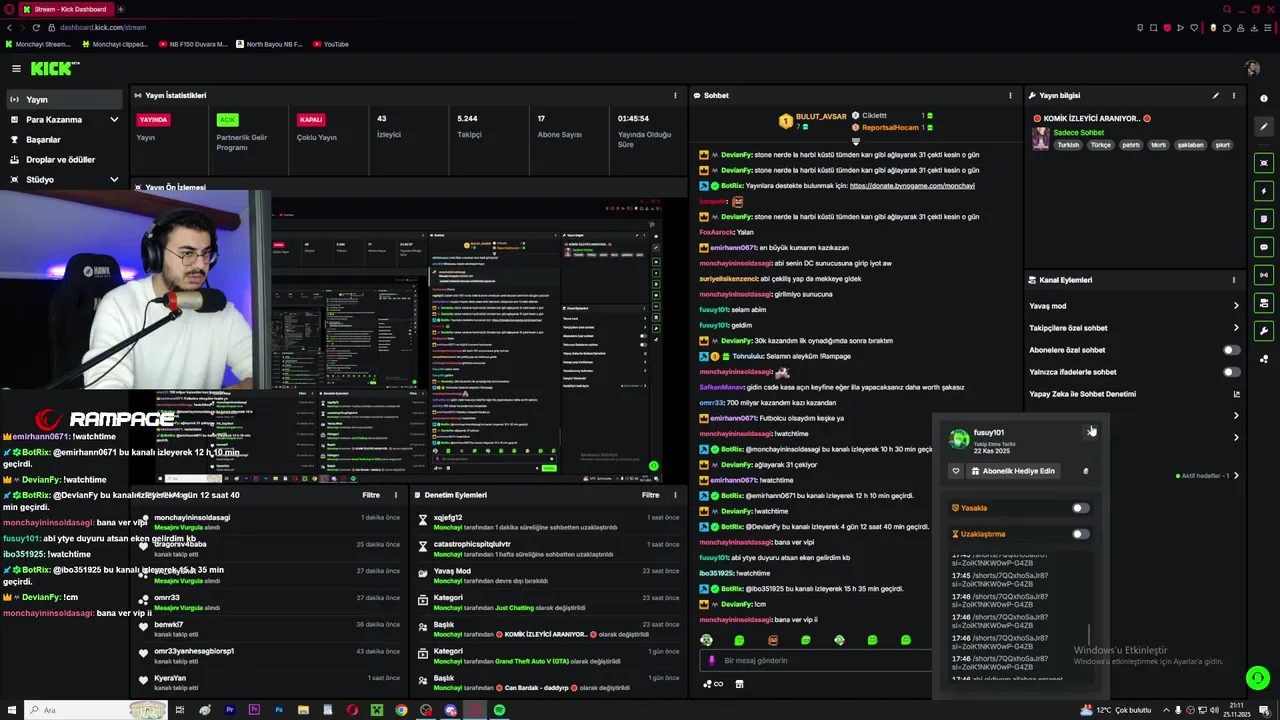The height and width of the screenshot is (720, 1280).
Task: Click benwki7 follow entry in feed
Action: point(270,629)
